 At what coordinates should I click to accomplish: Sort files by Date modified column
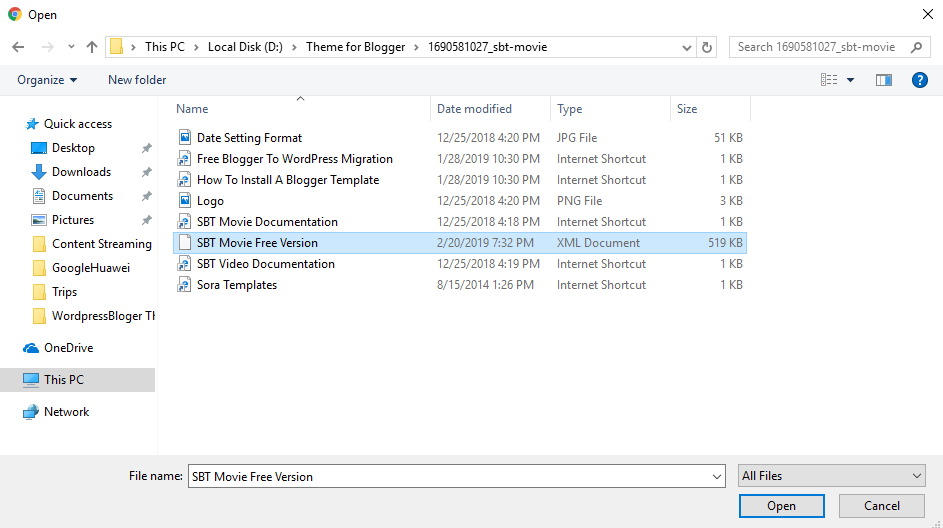pyautogui.click(x=475, y=109)
